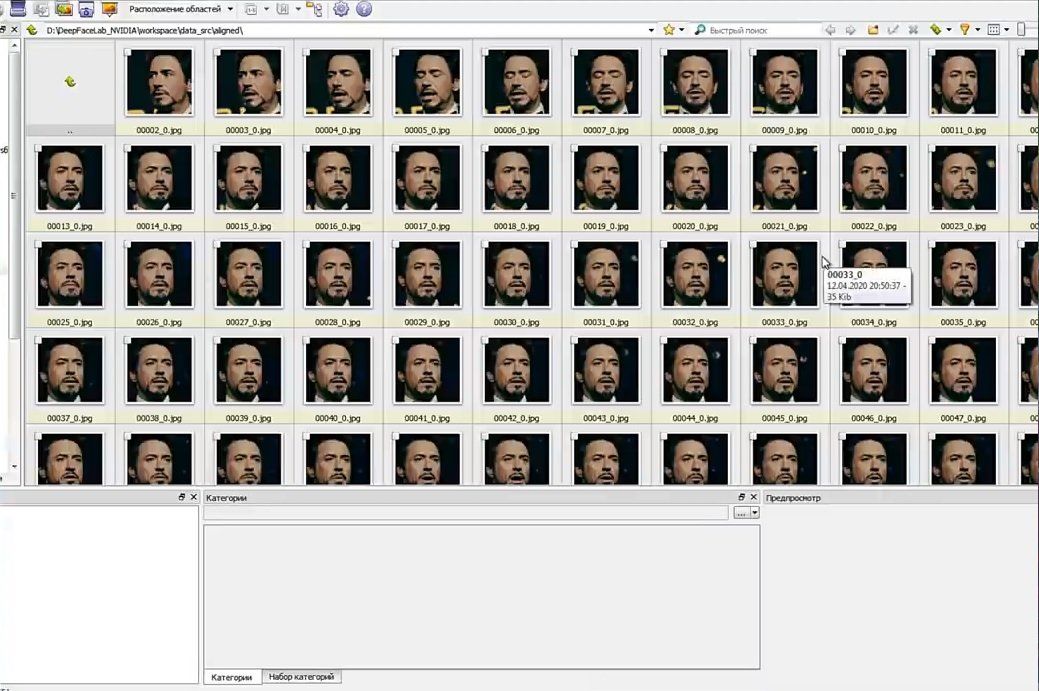Open the thumbnail view mode dropdown arrow

pyautogui.click(x=1007, y=30)
